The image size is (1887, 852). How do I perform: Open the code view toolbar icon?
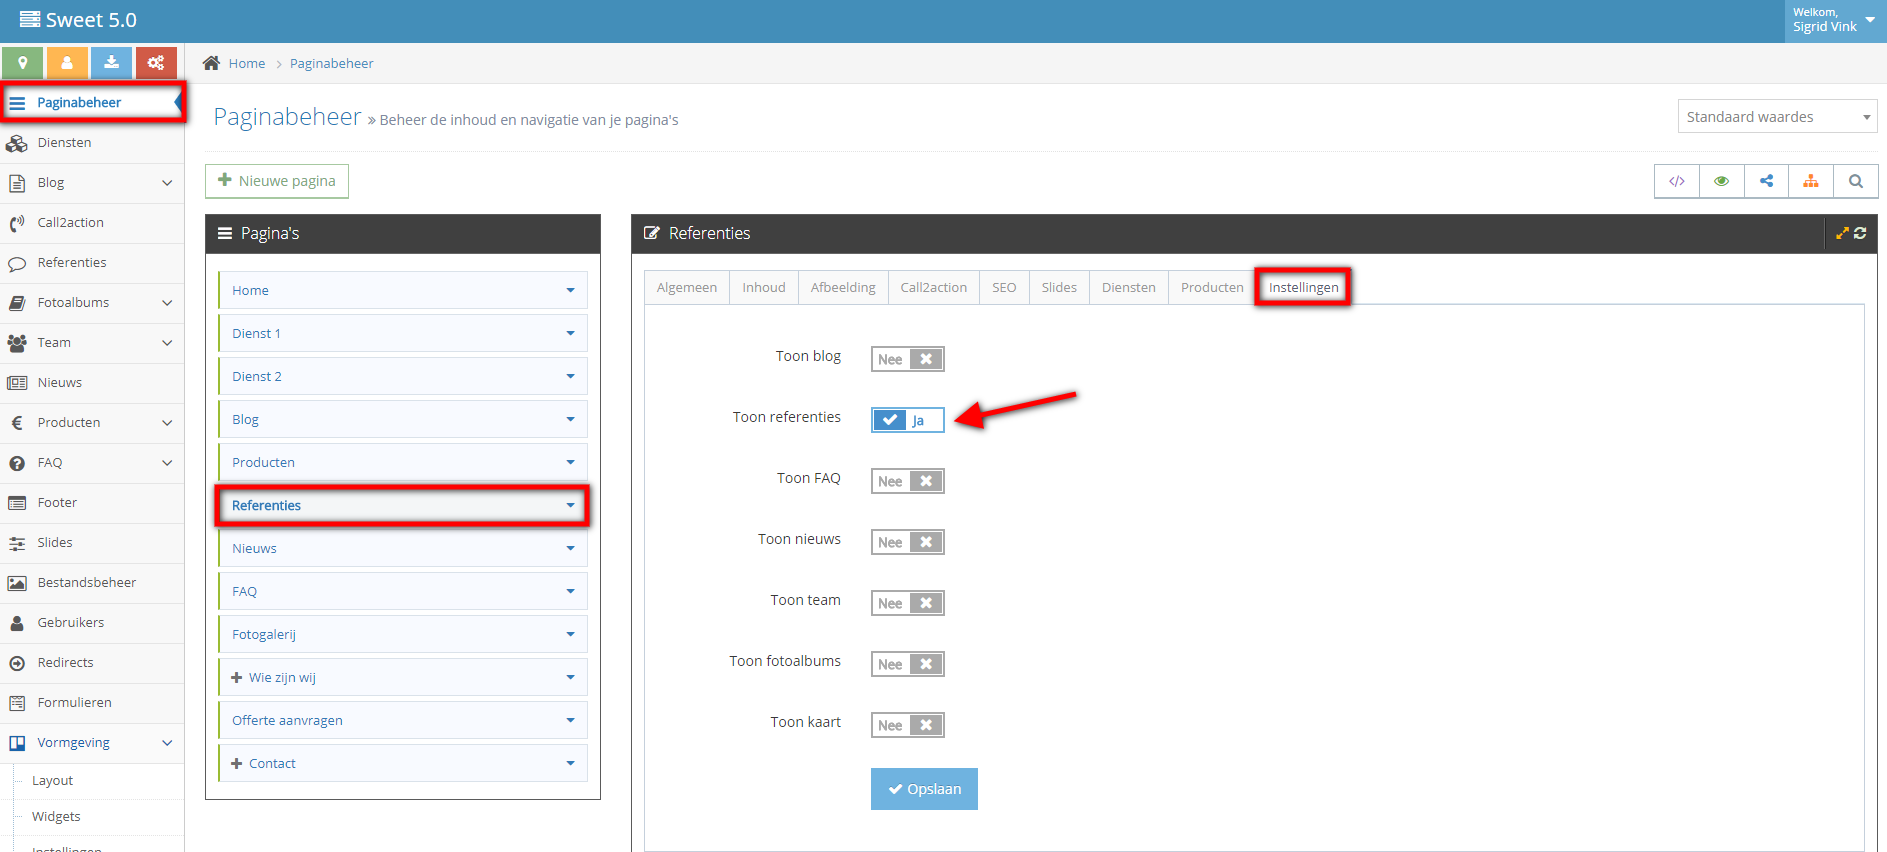pyautogui.click(x=1677, y=181)
